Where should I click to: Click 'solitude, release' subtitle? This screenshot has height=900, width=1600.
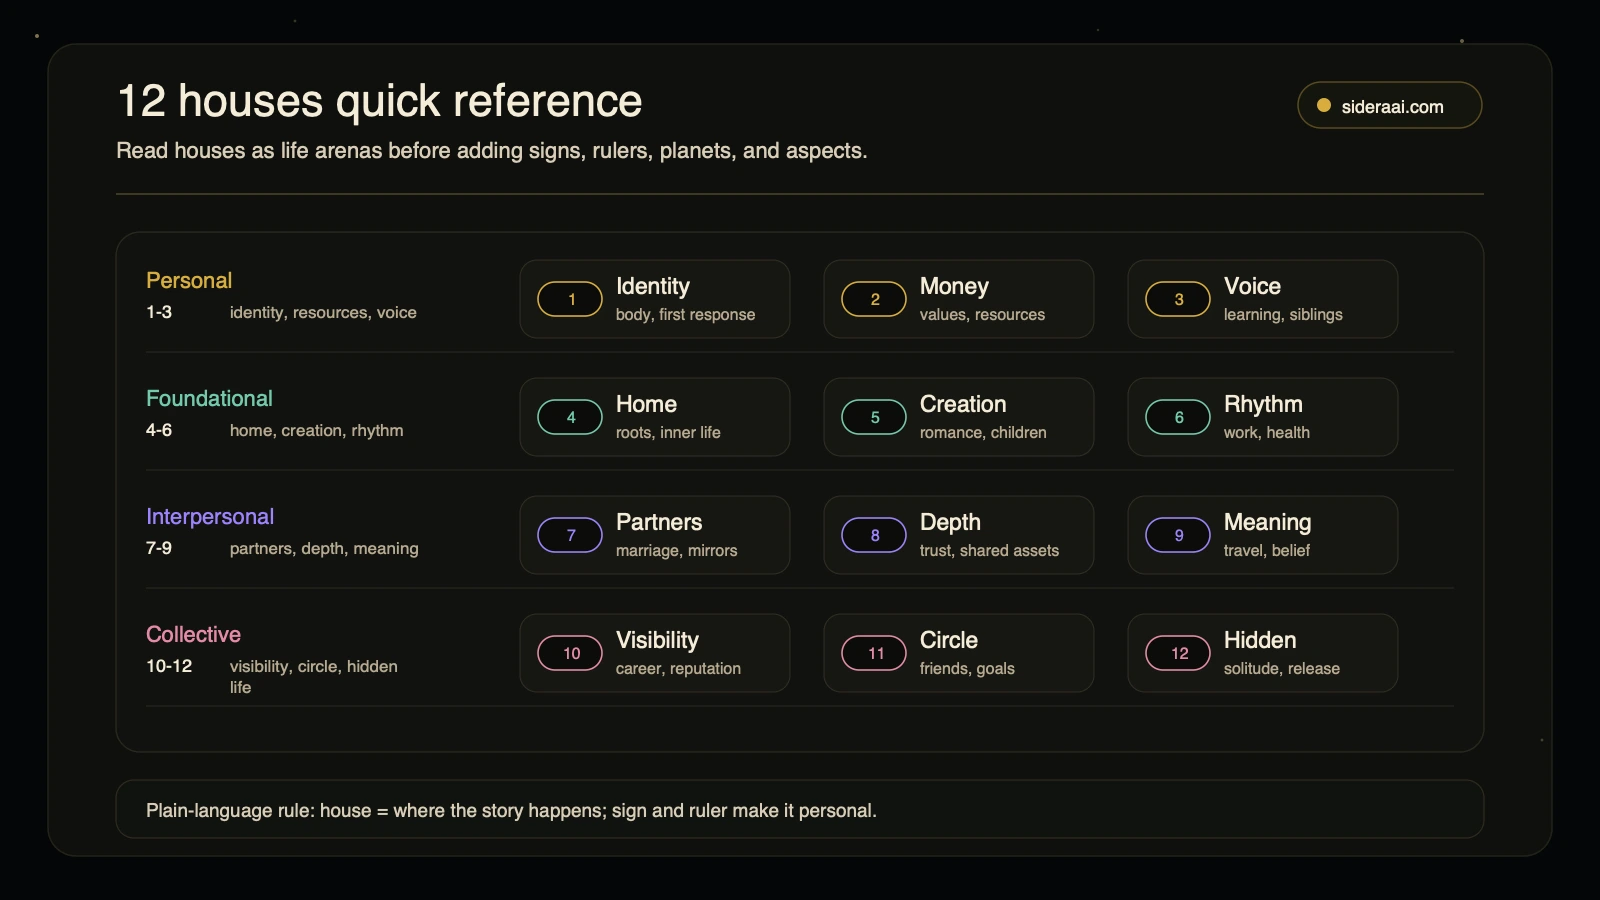(x=1282, y=668)
